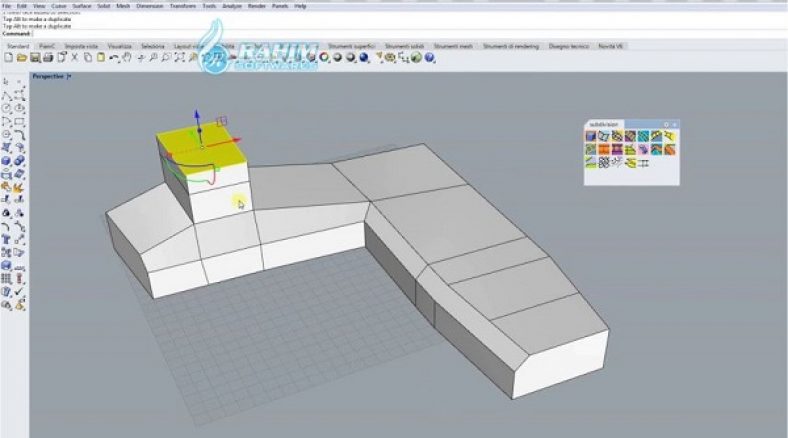Click the teal striped subdivision icon
This screenshot has height=438, width=788.
643,136
